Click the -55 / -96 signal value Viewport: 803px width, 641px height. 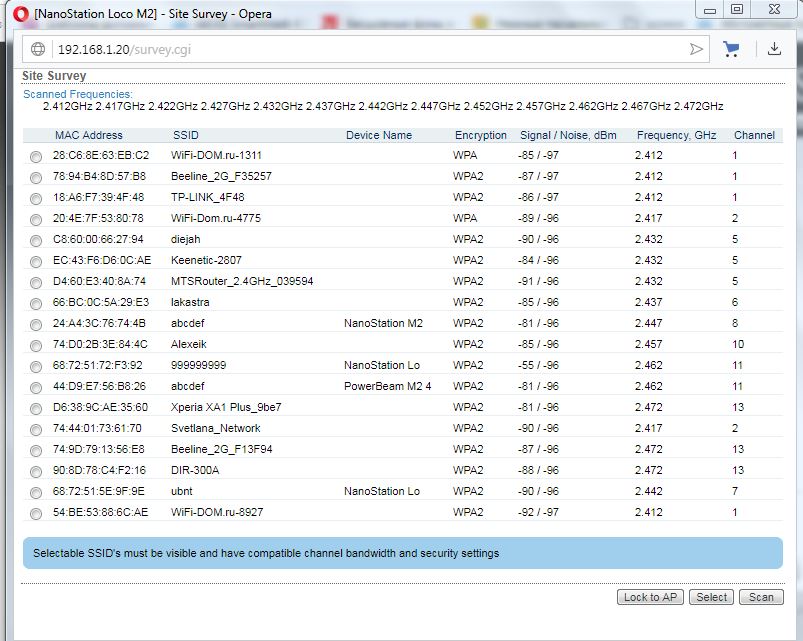click(x=538, y=365)
